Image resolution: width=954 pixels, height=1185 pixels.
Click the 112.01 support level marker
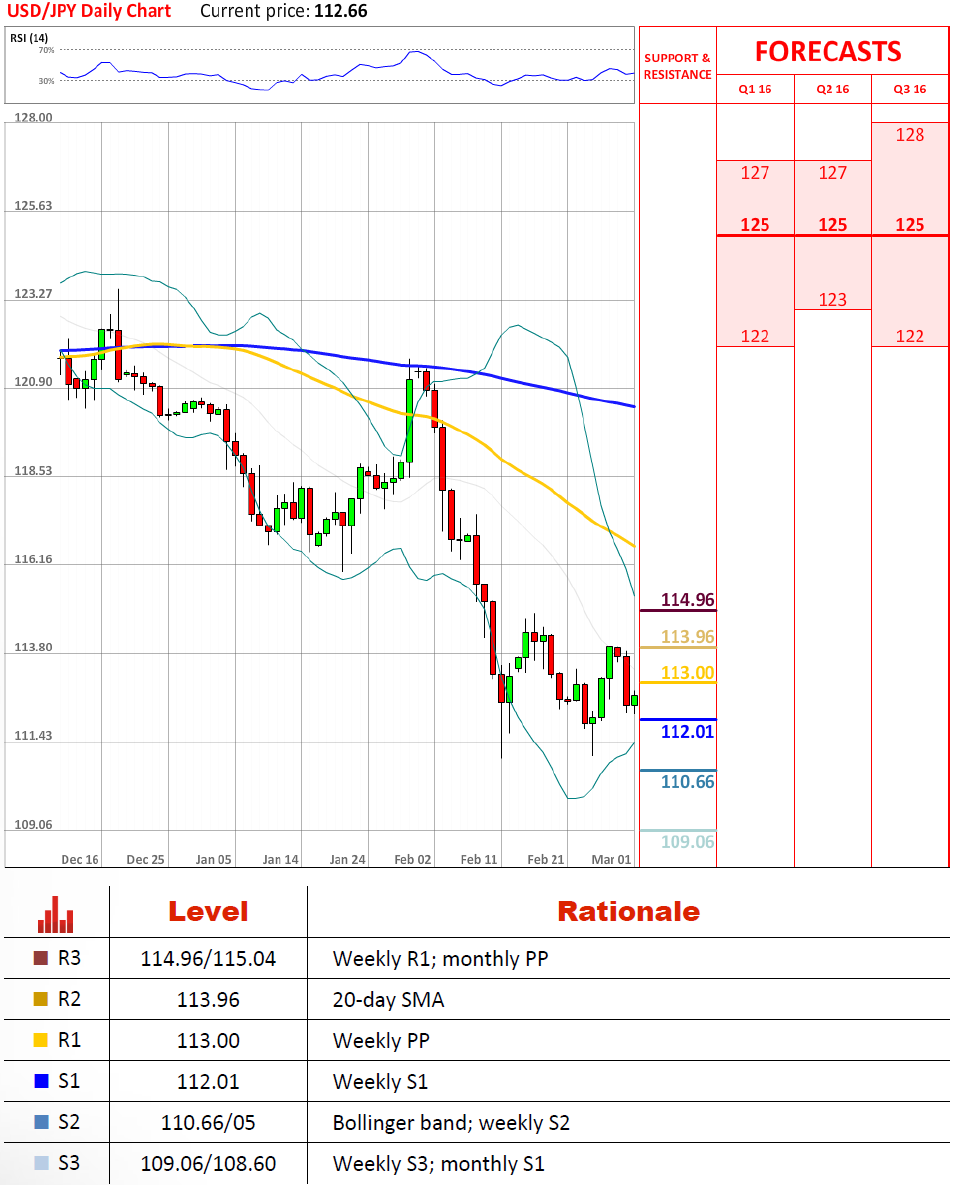(x=687, y=732)
